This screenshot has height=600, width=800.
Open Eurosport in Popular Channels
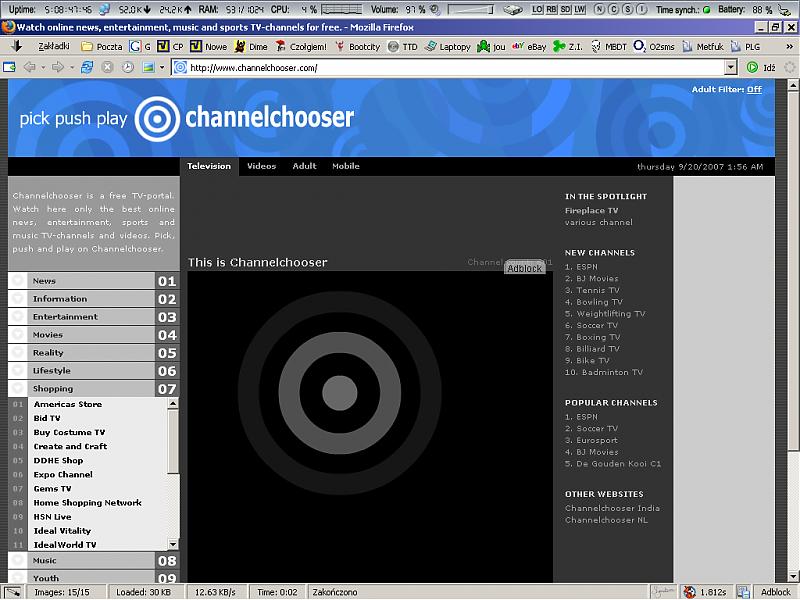click(x=596, y=440)
